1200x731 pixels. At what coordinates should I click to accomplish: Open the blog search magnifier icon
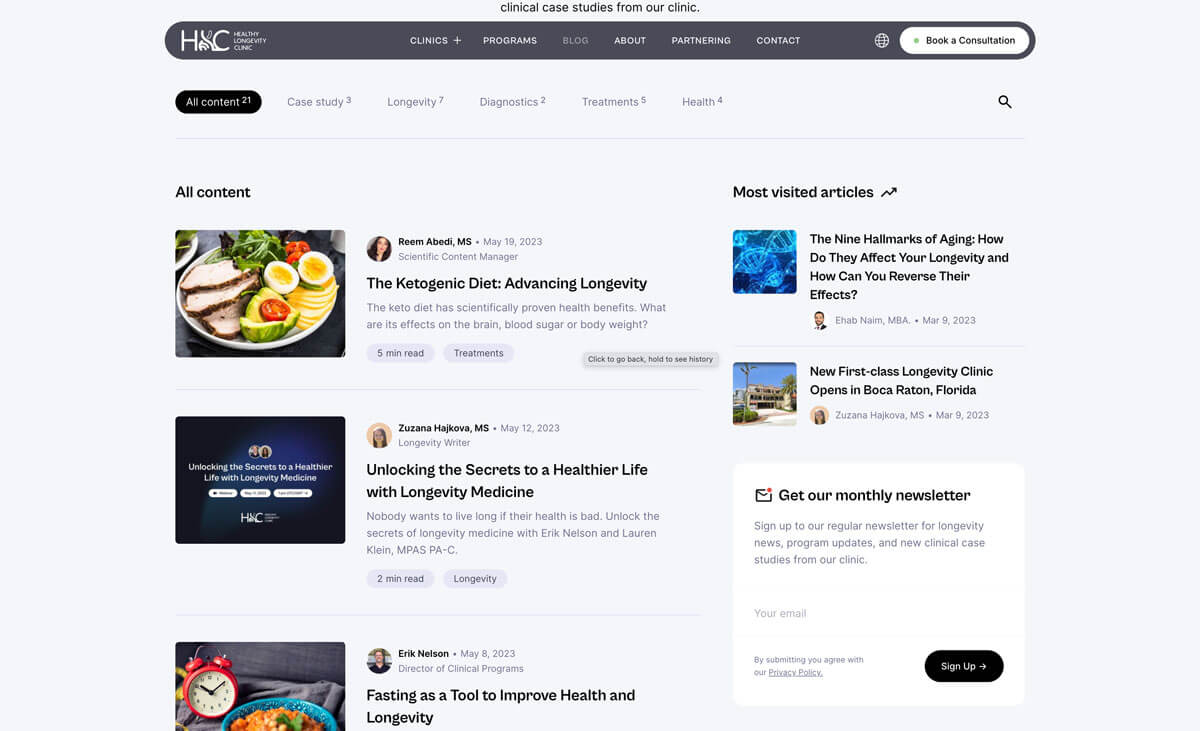(x=1005, y=102)
